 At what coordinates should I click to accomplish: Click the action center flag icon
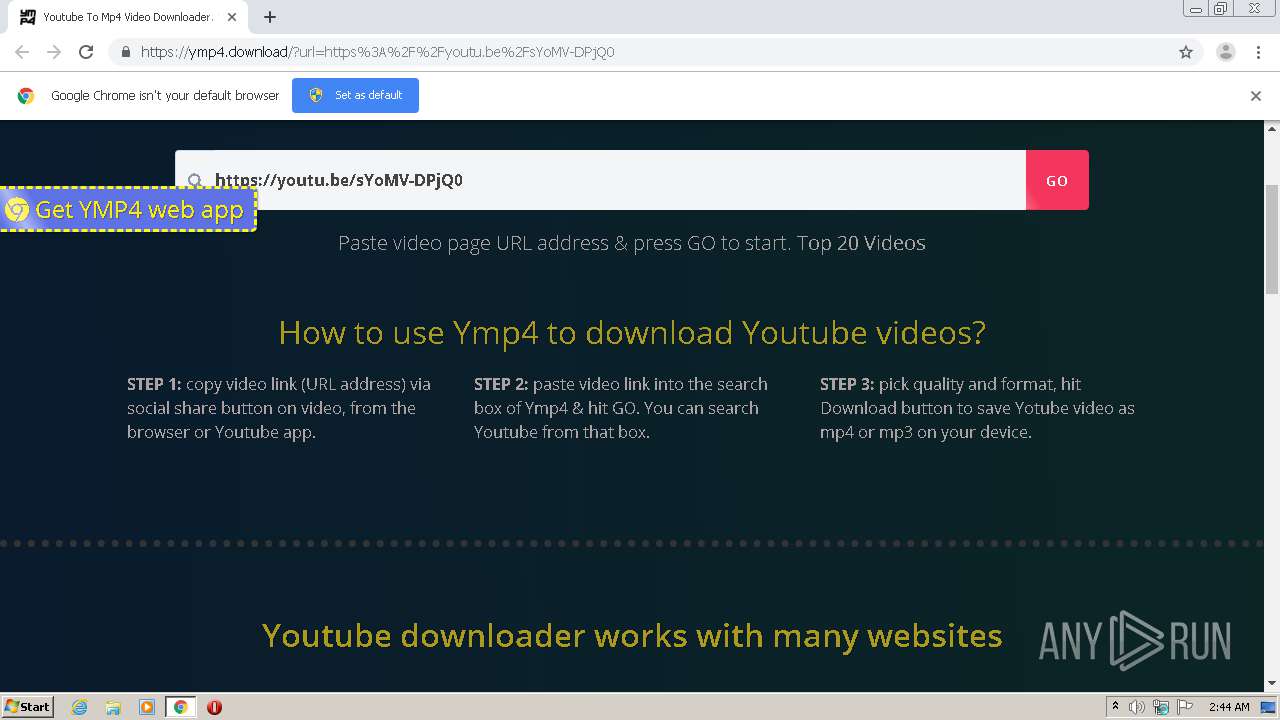coord(1184,707)
